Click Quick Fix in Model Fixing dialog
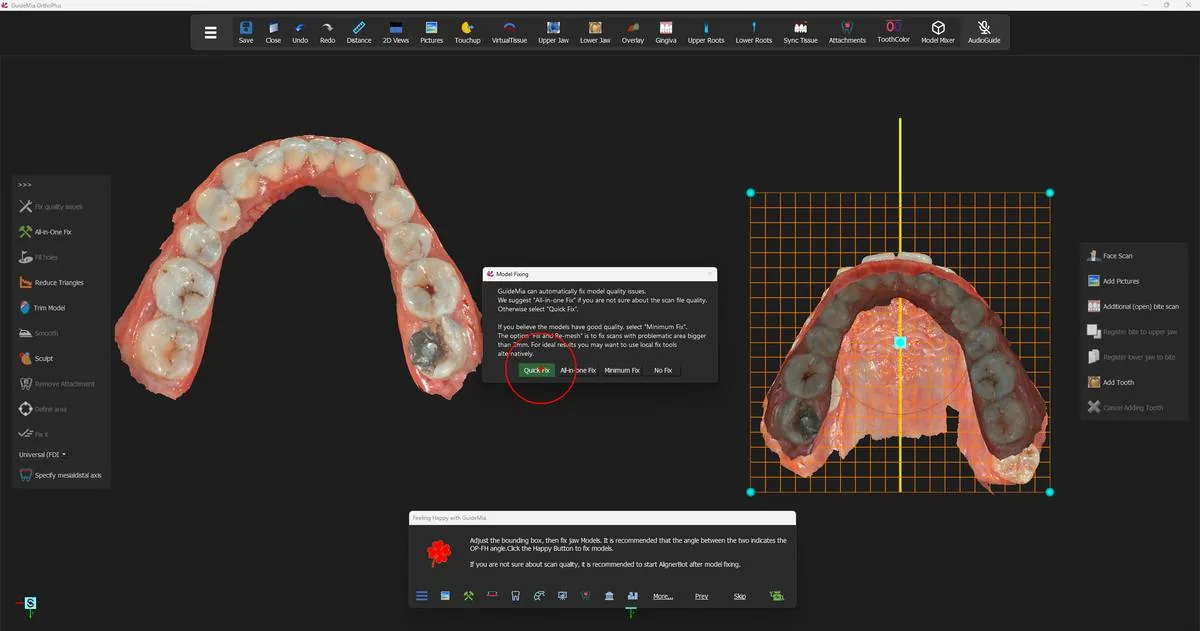The image size is (1200, 631). point(536,370)
